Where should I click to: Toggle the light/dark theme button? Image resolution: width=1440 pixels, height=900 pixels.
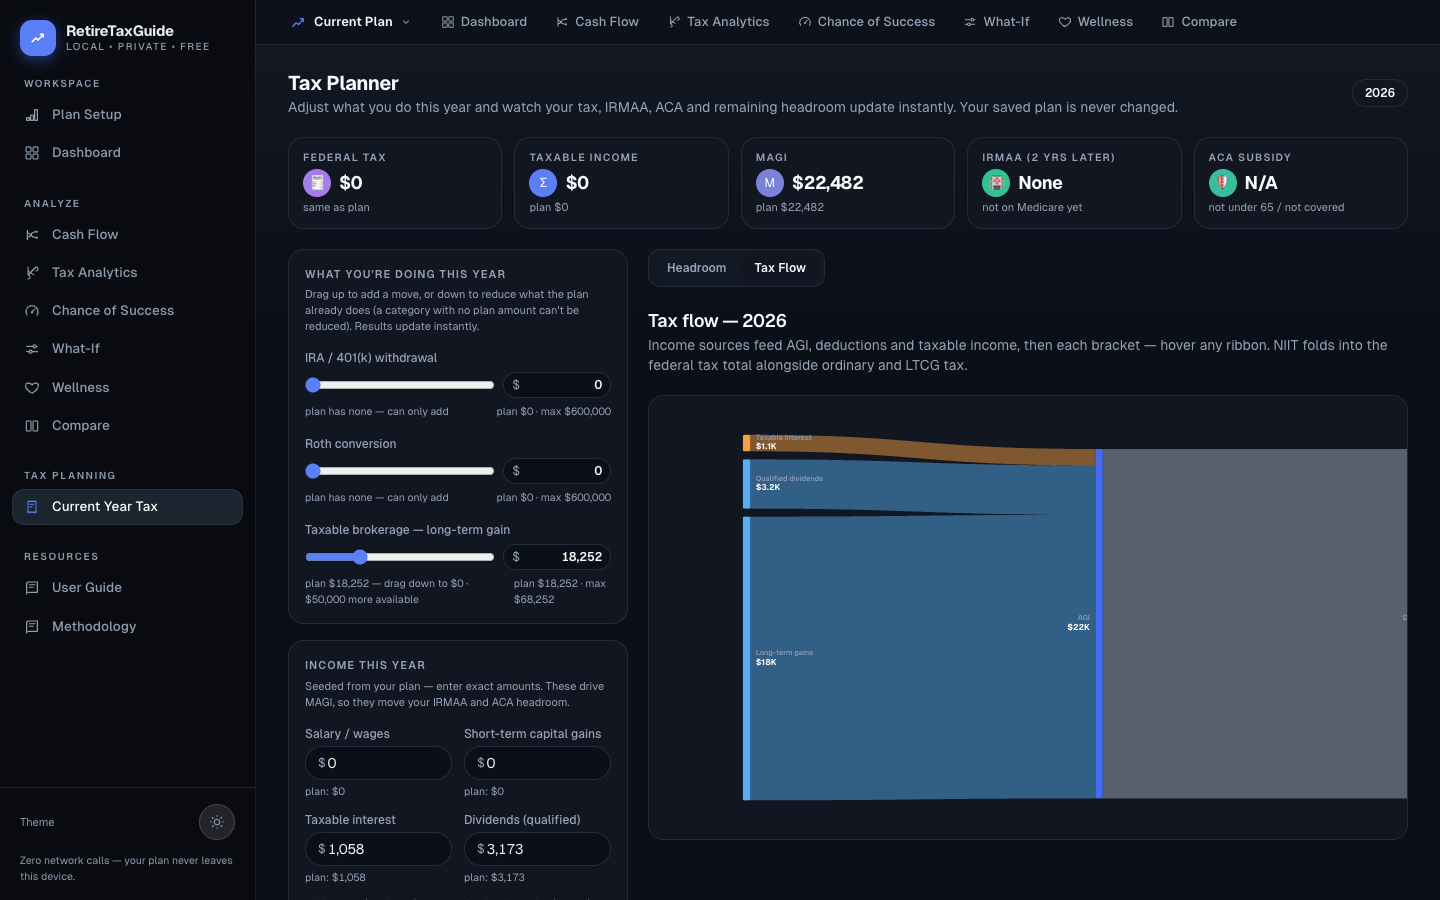click(217, 822)
